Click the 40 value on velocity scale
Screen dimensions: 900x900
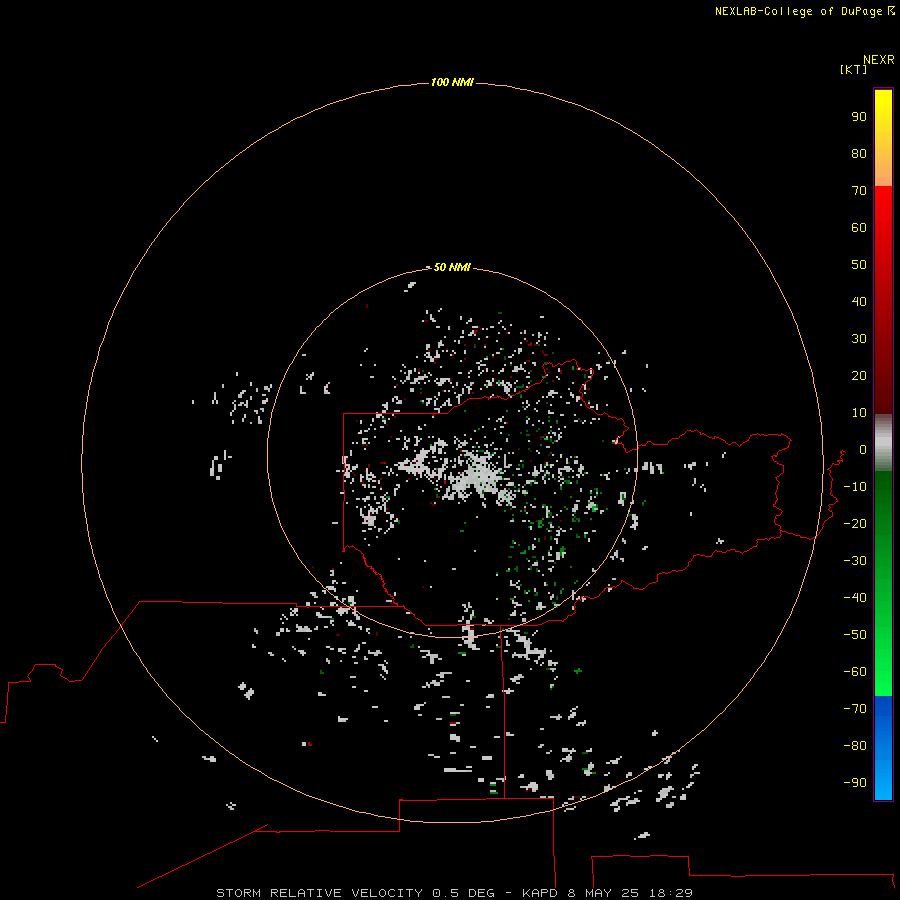859,302
